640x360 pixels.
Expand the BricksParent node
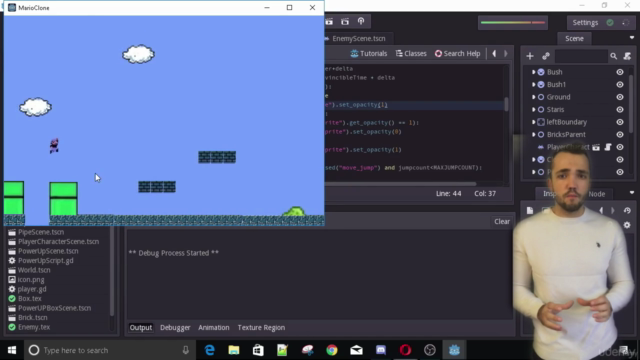pyautogui.click(x=533, y=134)
